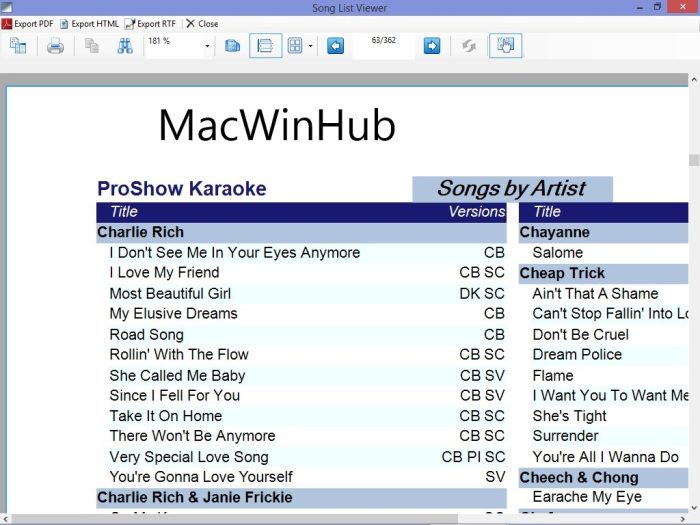Screen dimensions: 700x525
Task: Click the Export HTML button
Action: [x=89, y=24]
